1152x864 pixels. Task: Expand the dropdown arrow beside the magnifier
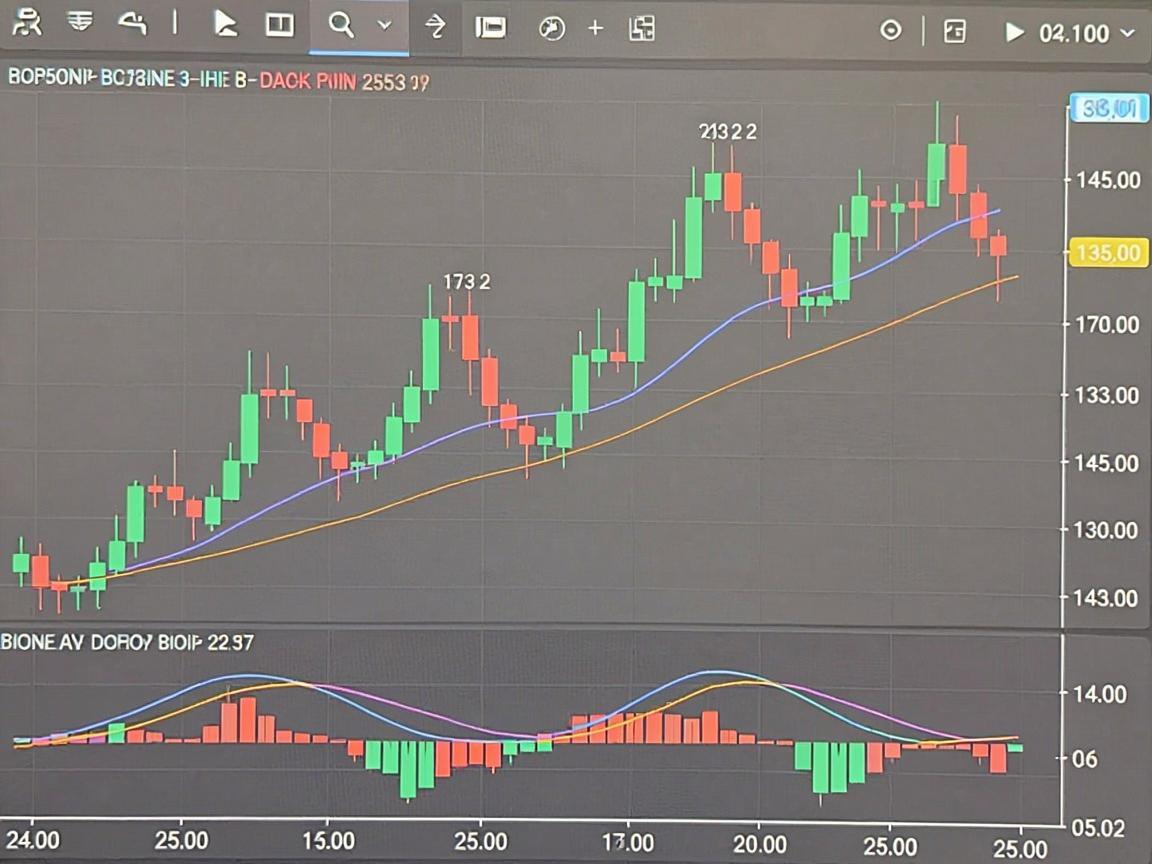(x=384, y=25)
